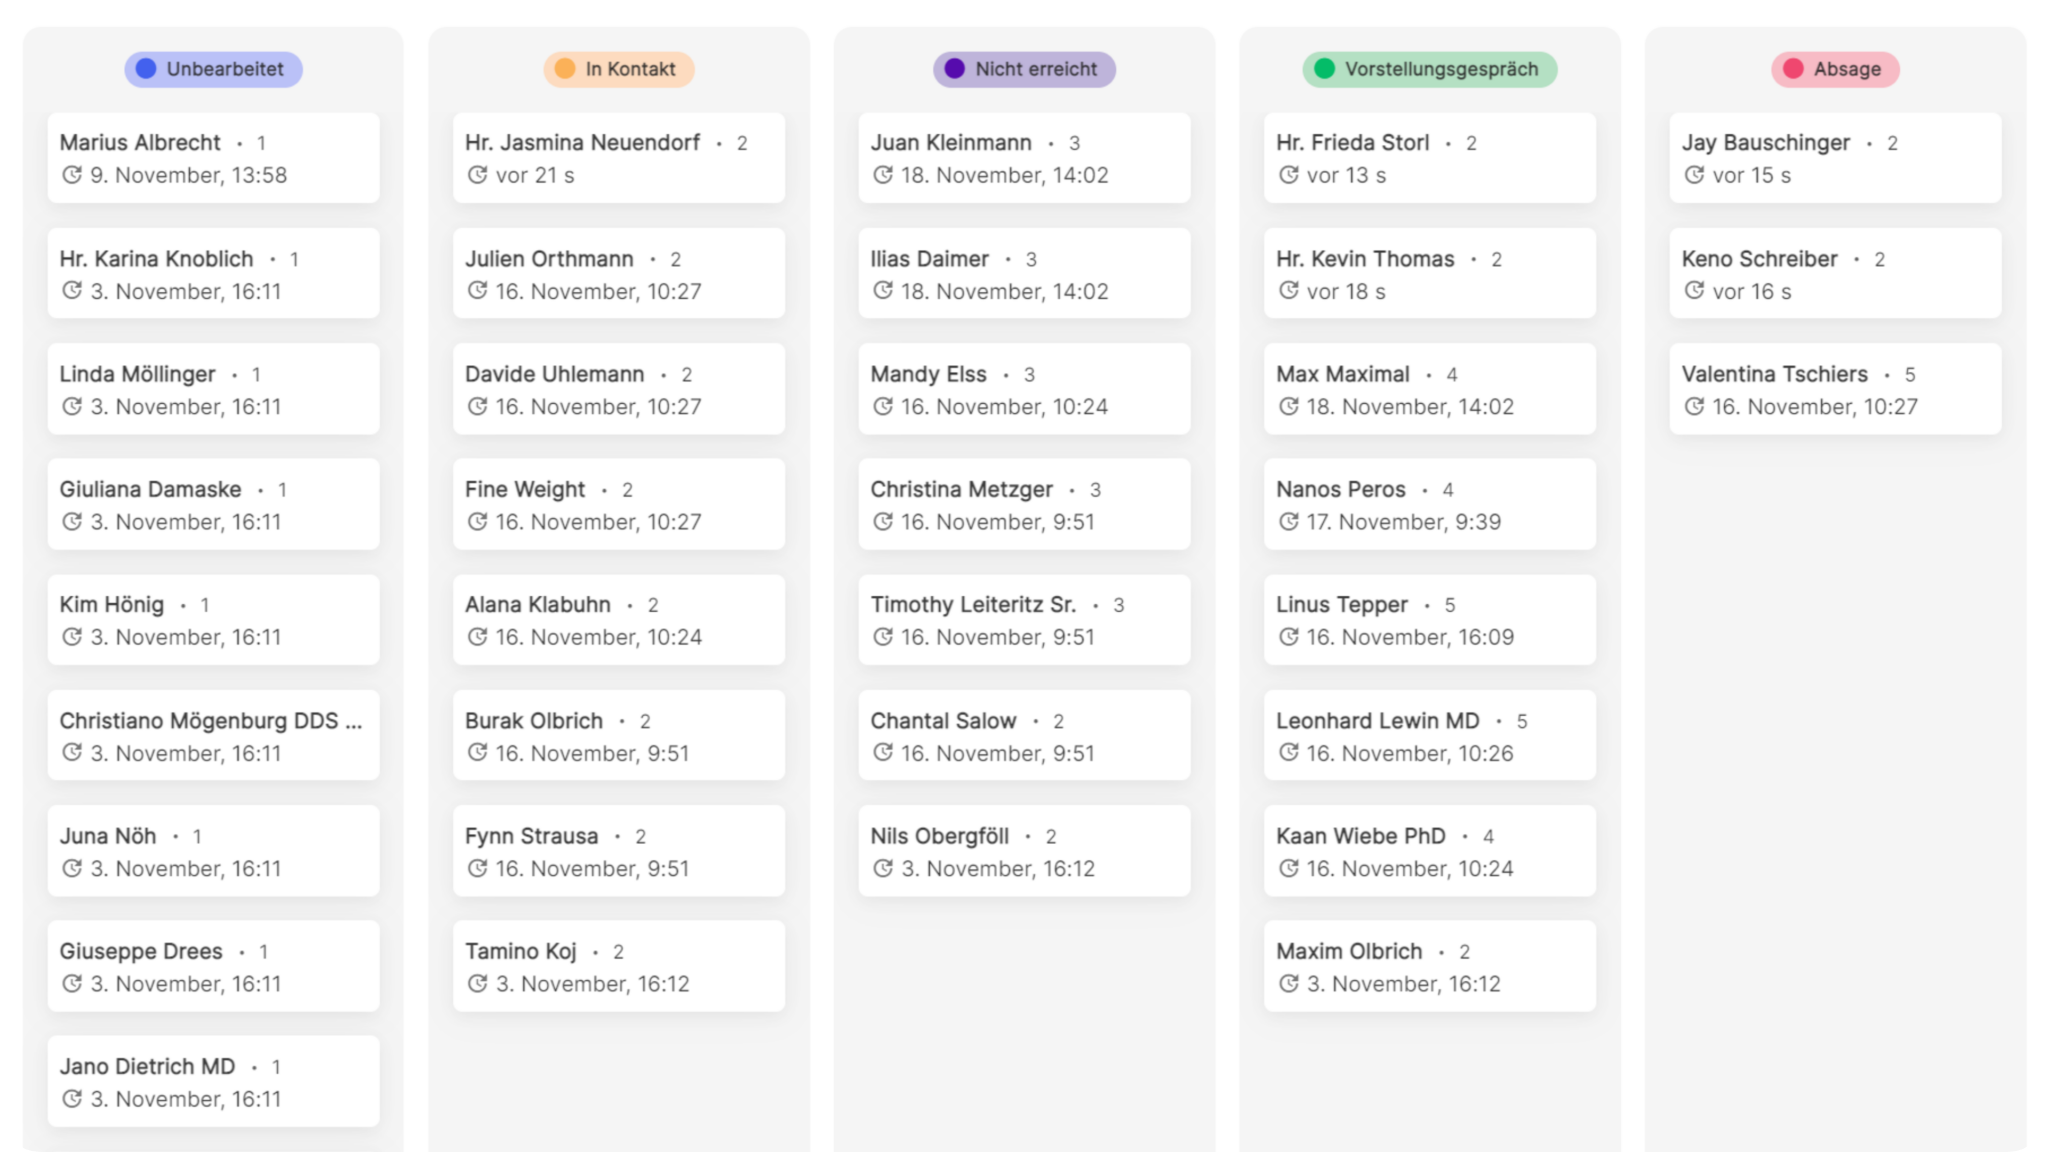The width and height of the screenshot is (2048, 1152).
Task: Click the Vorstellungsgespräch status label
Action: click(x=1429, y=69)
